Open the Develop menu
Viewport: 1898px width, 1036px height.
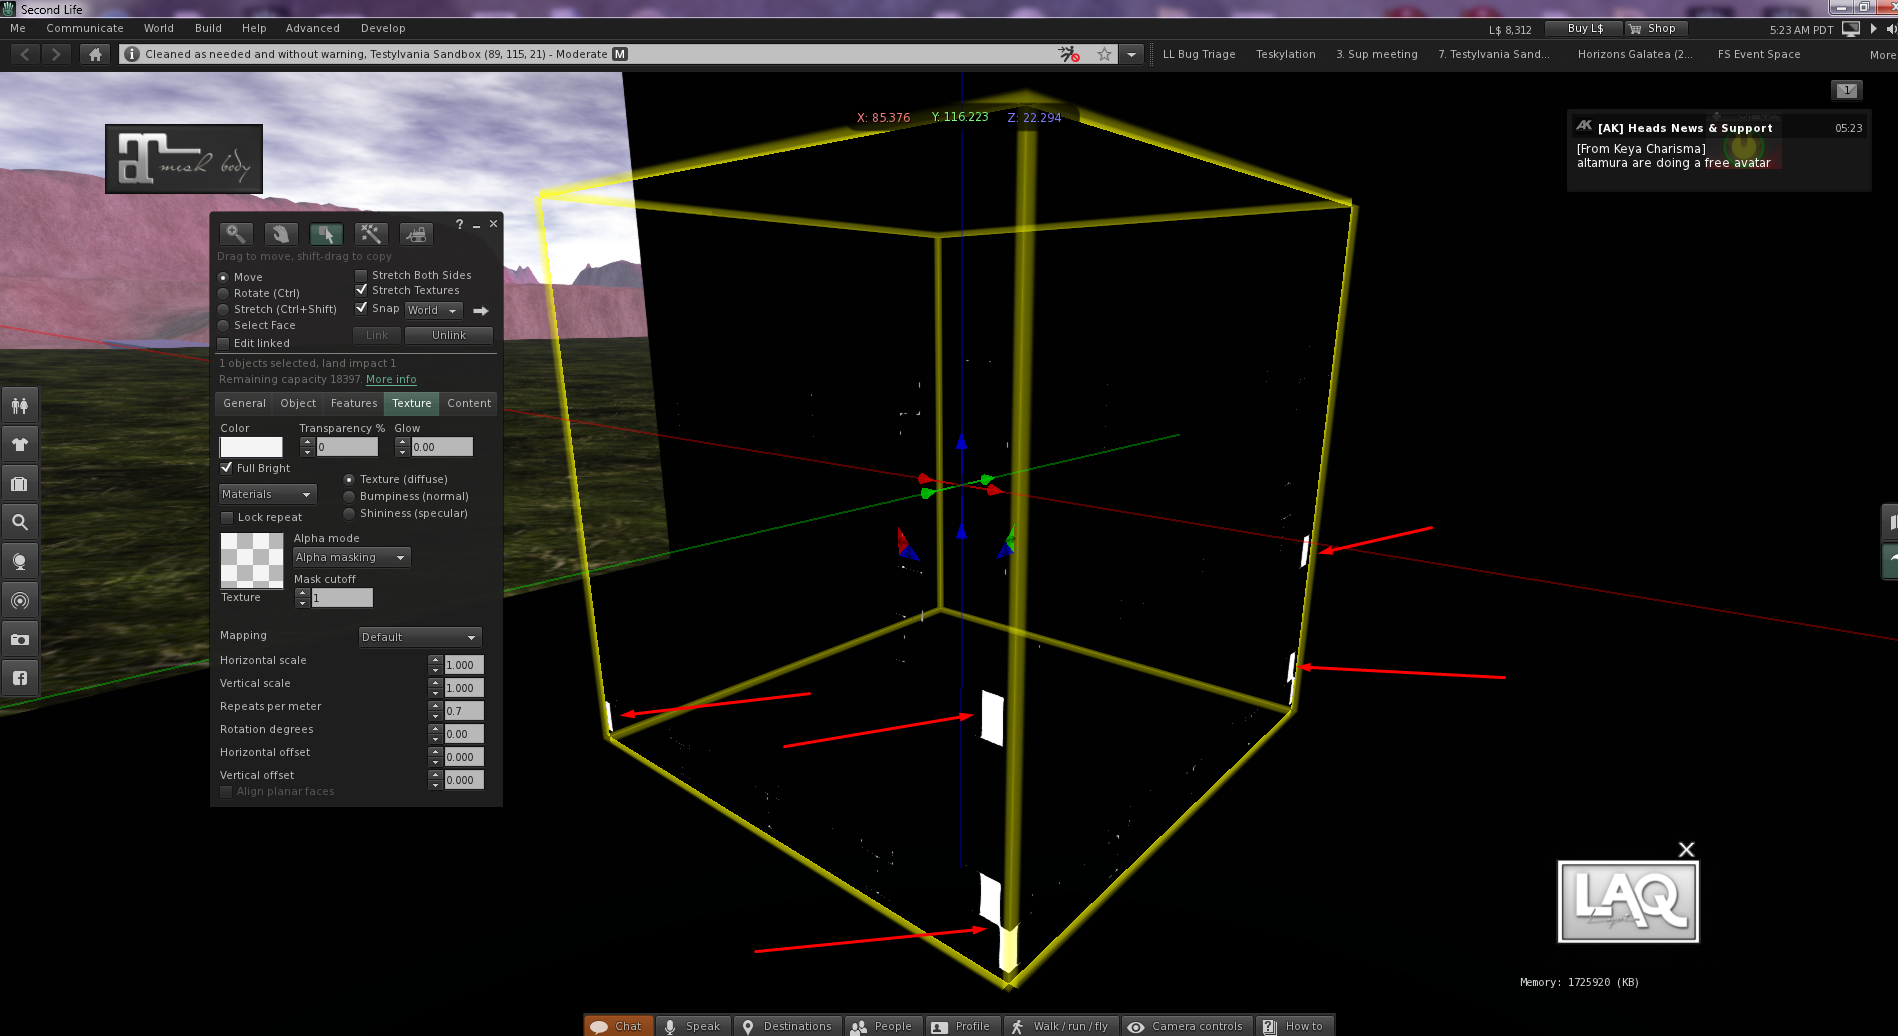[383, 28]
